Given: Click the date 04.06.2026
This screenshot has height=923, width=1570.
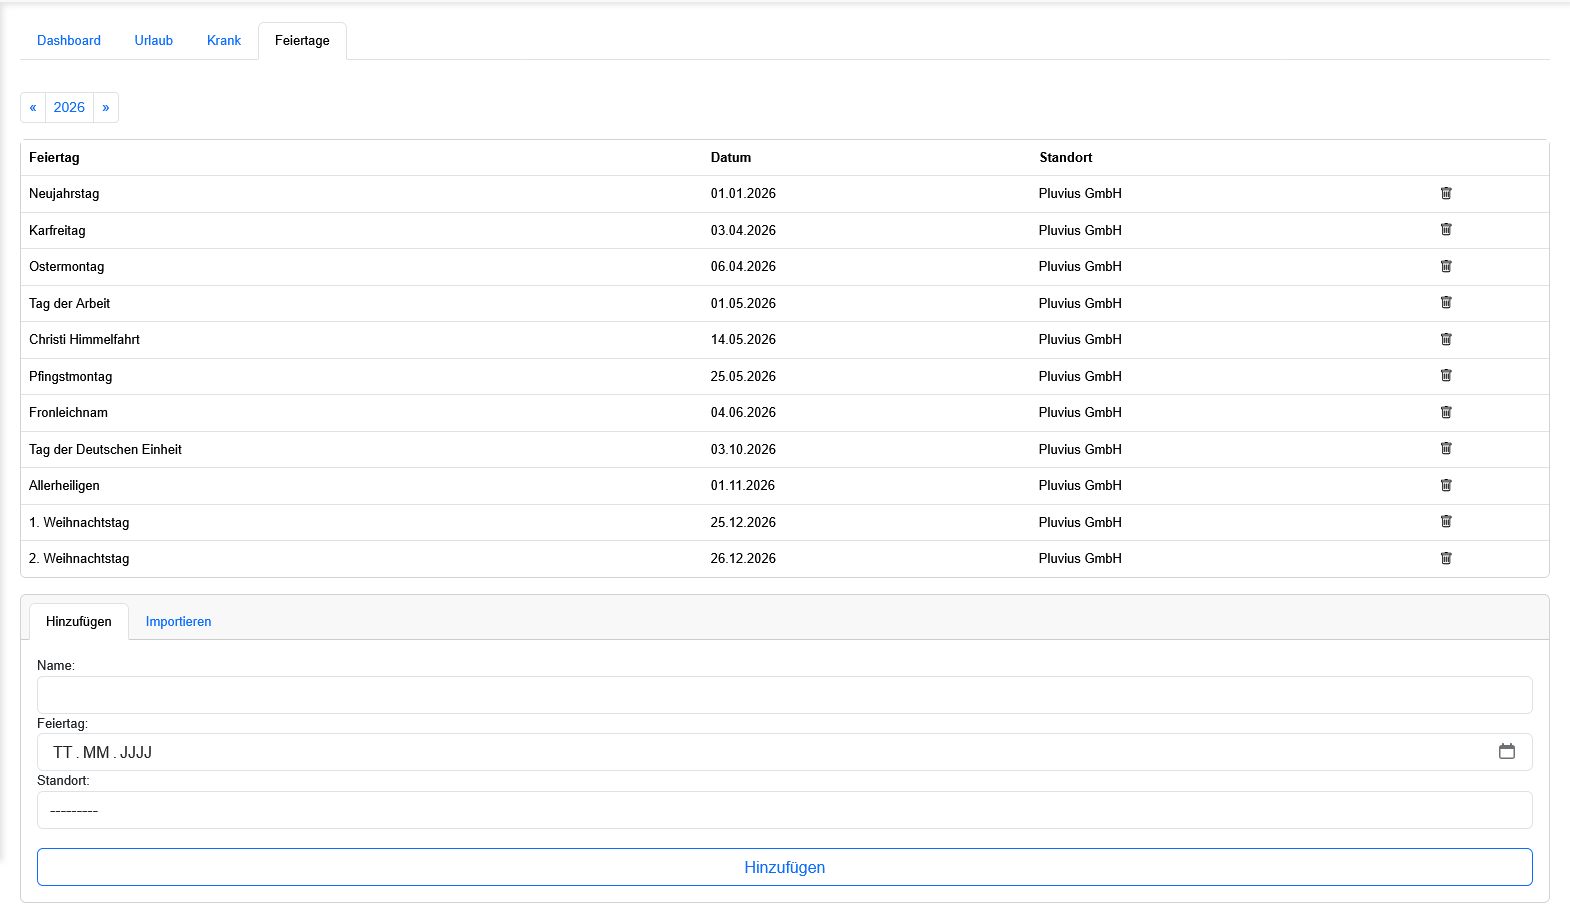Looking at the screenshot, I should [x=743, y=412].
